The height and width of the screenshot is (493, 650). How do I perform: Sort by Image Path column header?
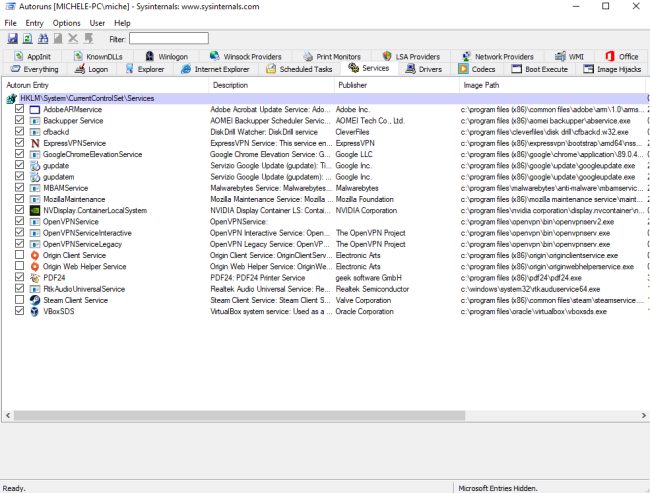tap(552, 85)
